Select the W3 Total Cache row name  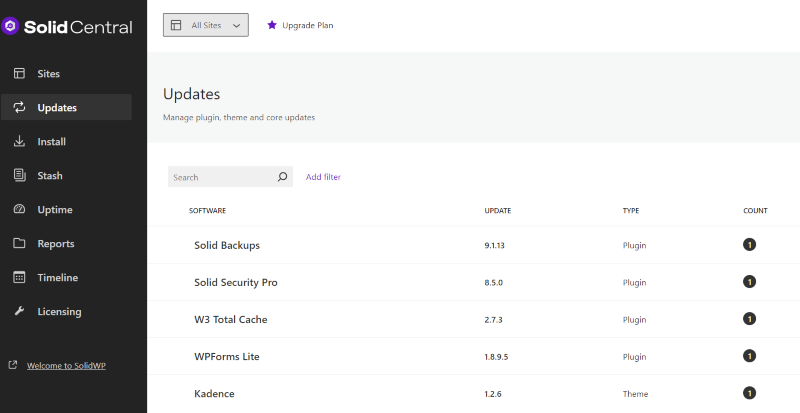pyautogui.click(x=231, y=320)
